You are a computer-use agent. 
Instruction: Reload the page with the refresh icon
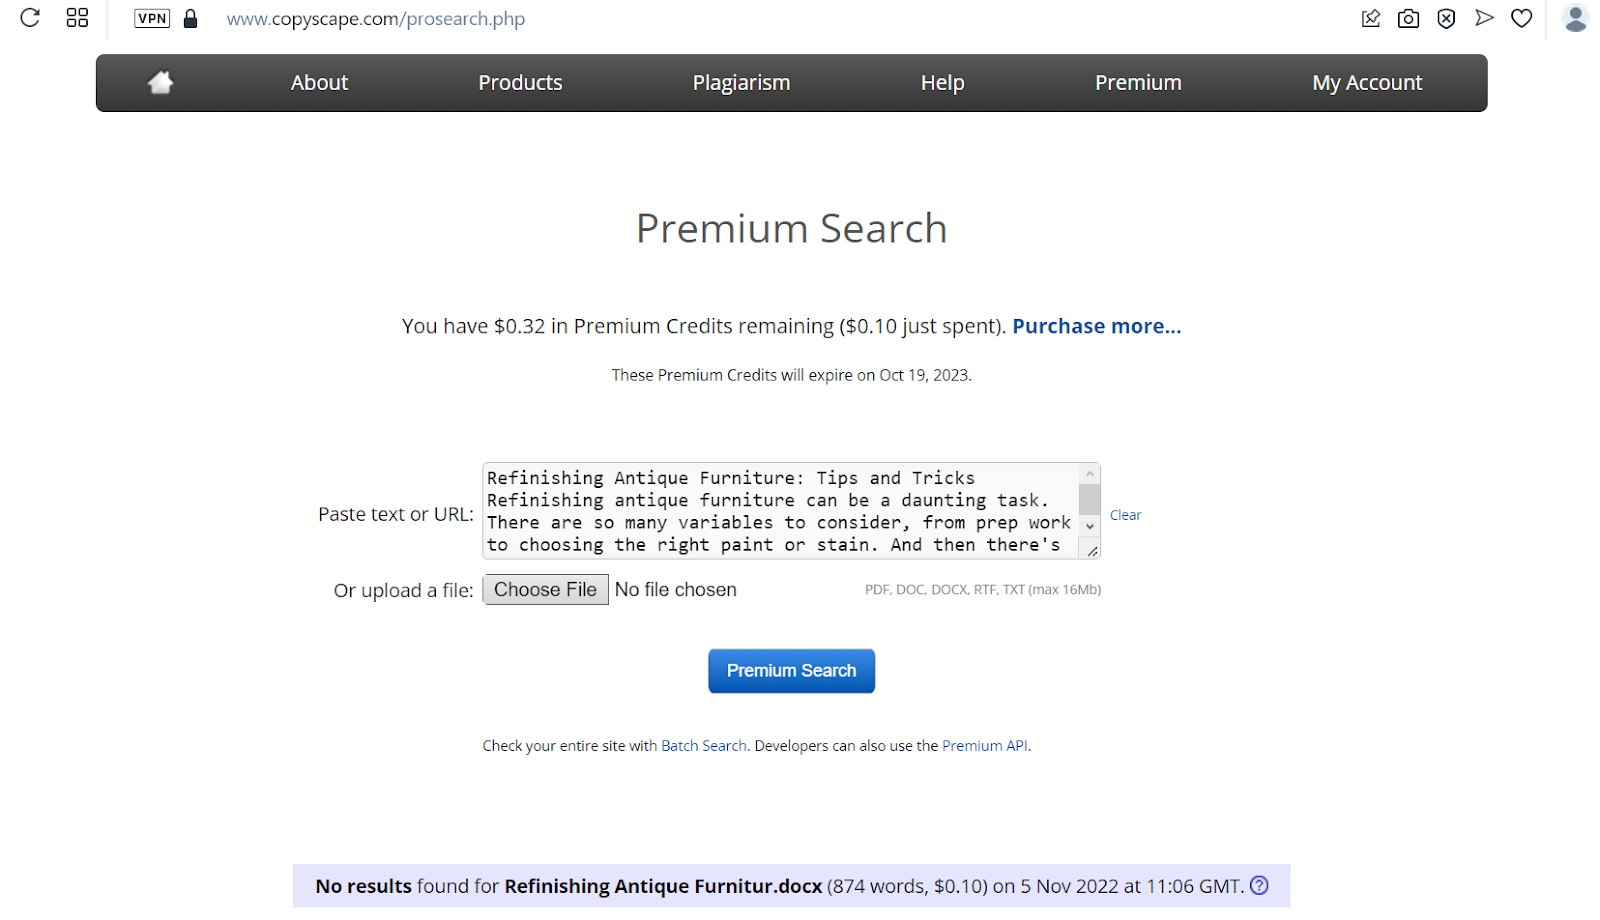tap(30, 18)
